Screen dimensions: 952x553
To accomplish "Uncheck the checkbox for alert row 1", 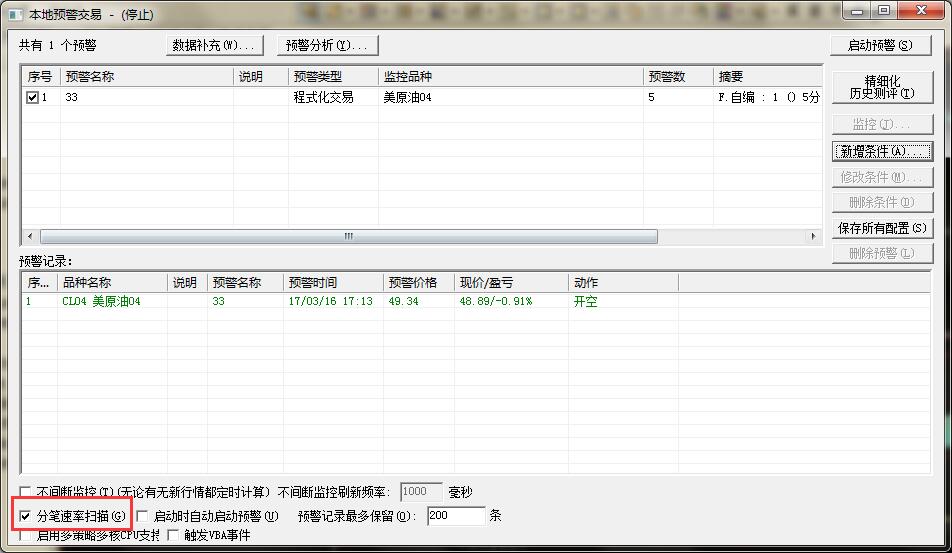I will [x=33, y=98].
